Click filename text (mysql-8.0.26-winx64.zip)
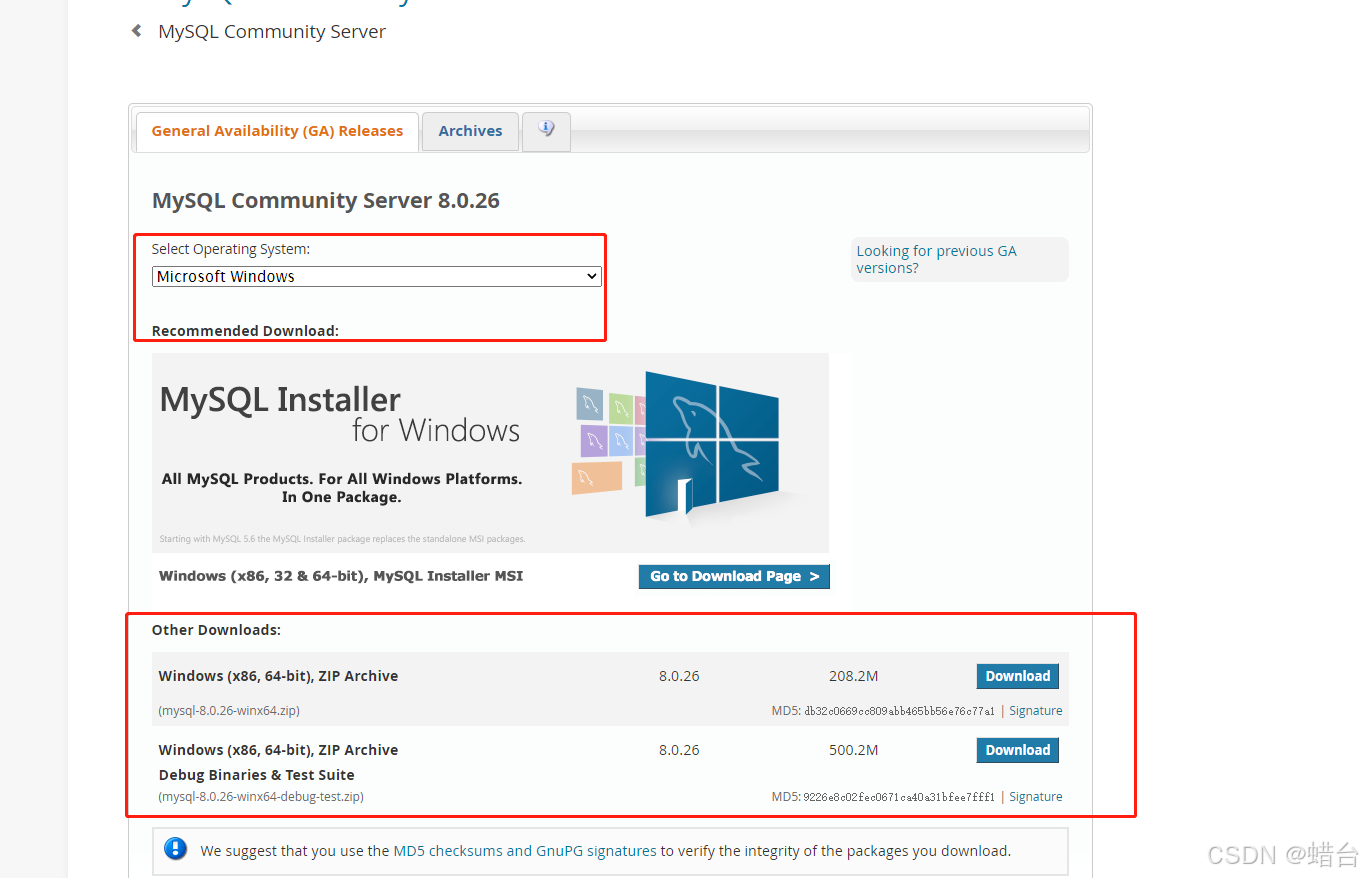This screenshot has width=1364, height=878. [x=229, y=711]
